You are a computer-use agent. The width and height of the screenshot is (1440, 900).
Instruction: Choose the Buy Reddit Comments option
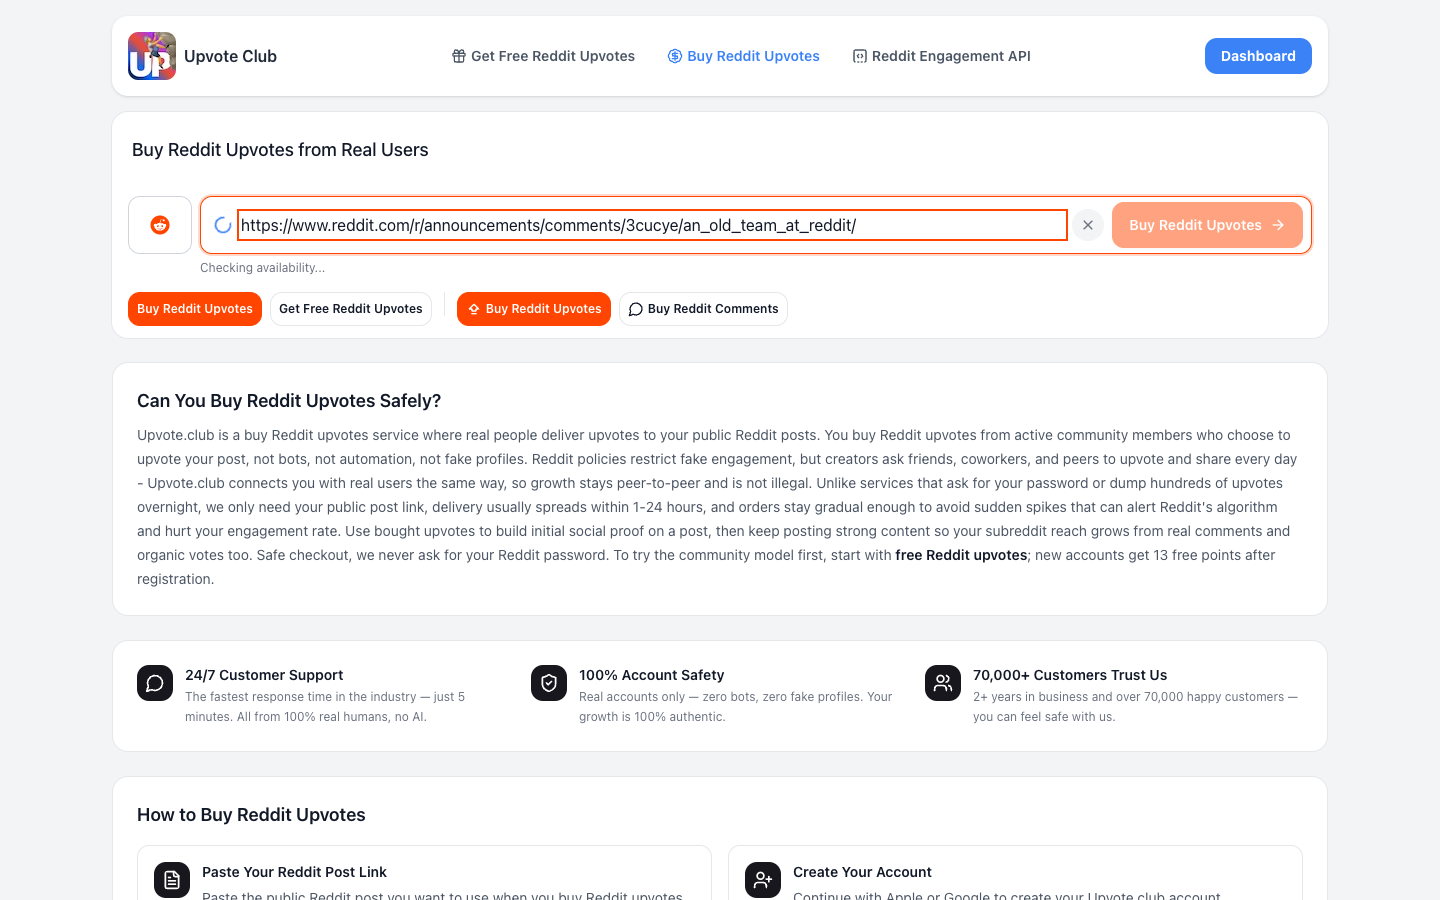point(703,309)
